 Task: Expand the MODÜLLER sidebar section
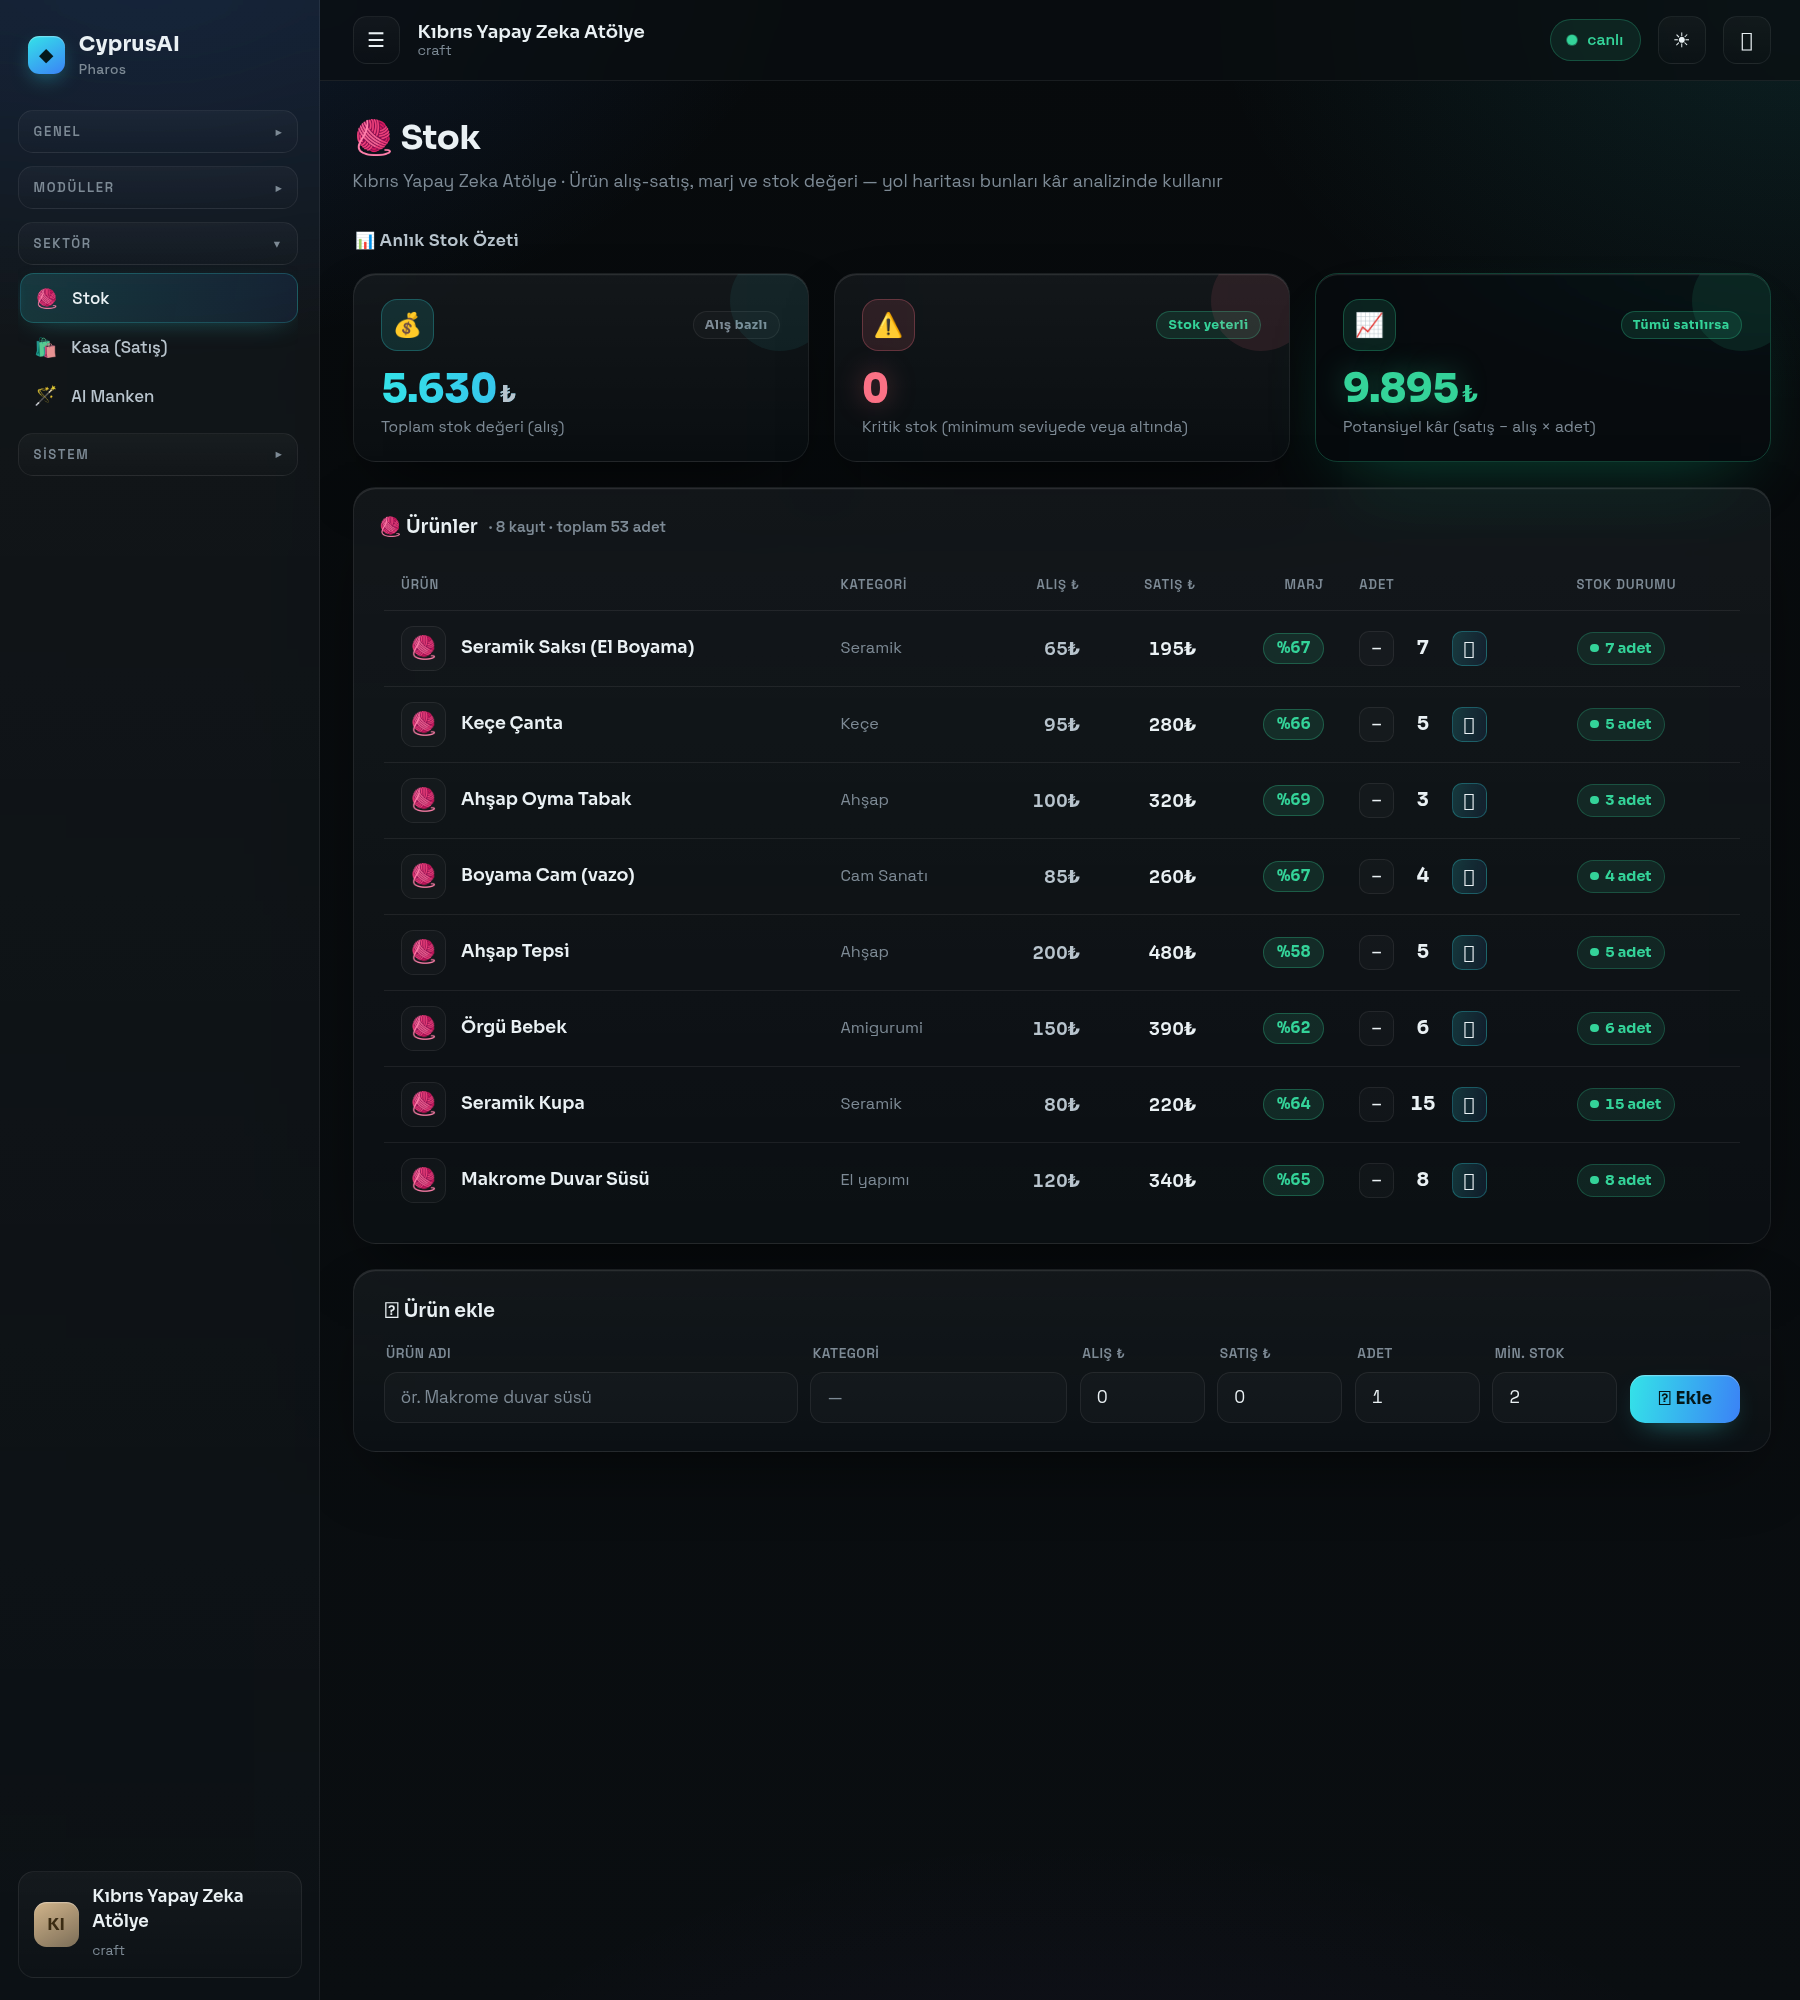pos(158,187)
